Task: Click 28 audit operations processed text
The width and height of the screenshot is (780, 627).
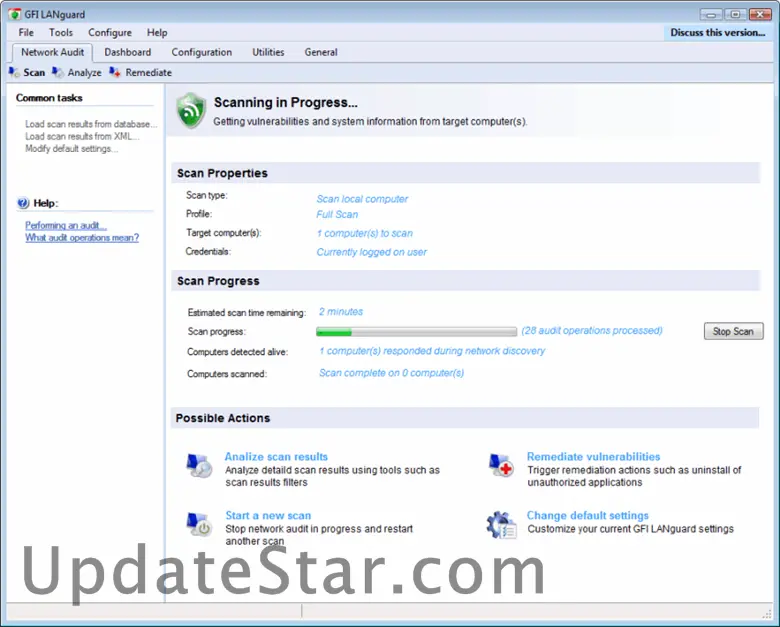Action: click(x=592, y=331)
